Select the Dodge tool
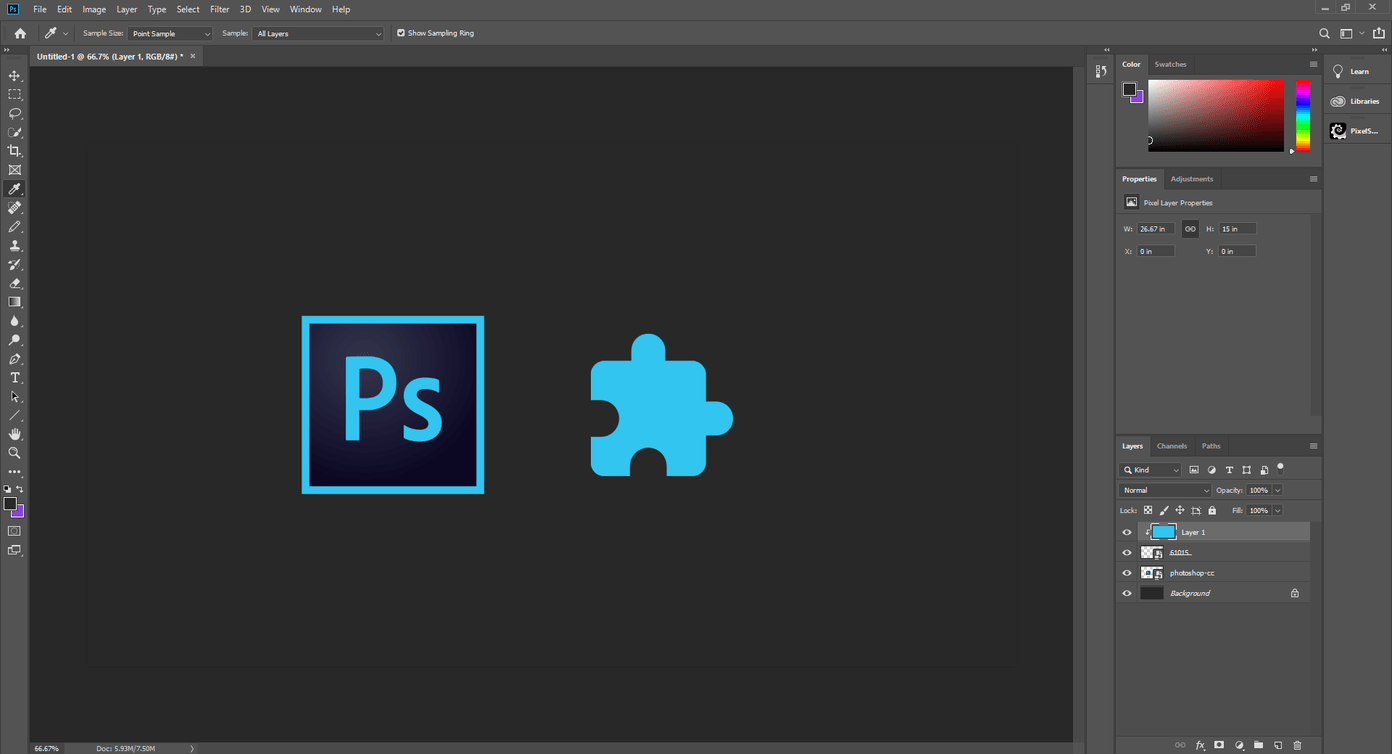 pyautogui.click(x=15, y=340)
